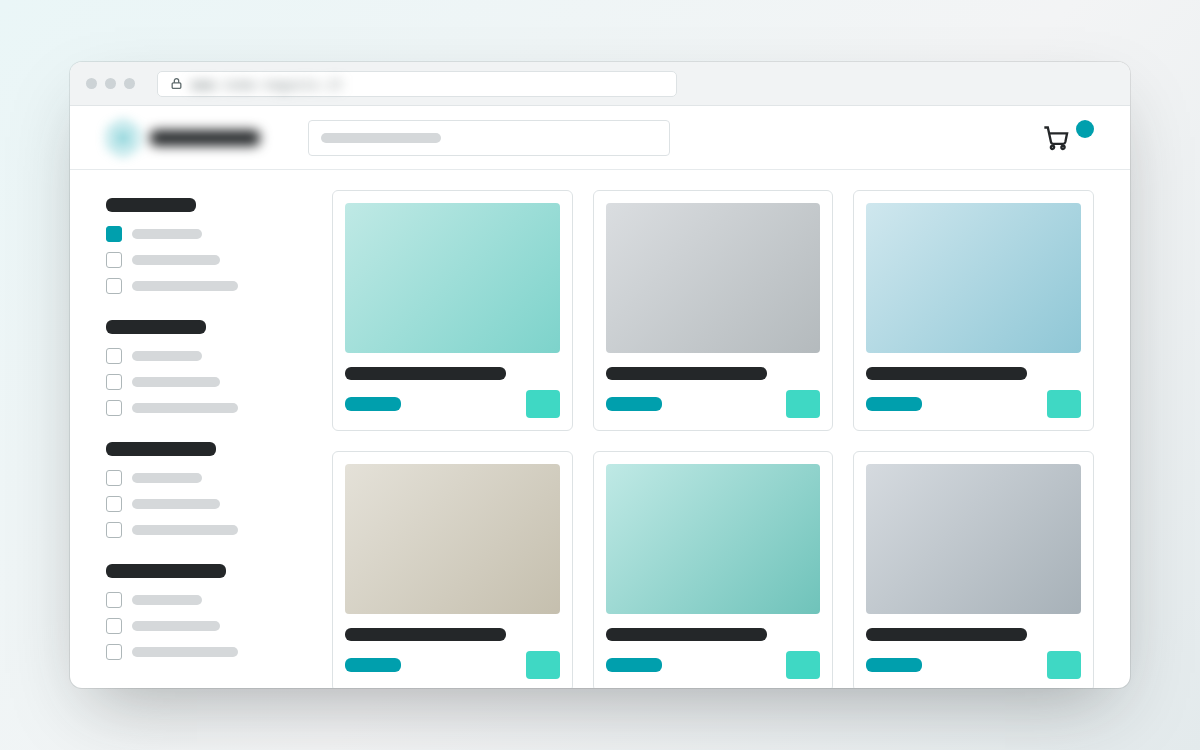The height and width of the screenshot is (750, 1200).
Task: Open bottom-row teal product image
Action: tap(713, 539)
